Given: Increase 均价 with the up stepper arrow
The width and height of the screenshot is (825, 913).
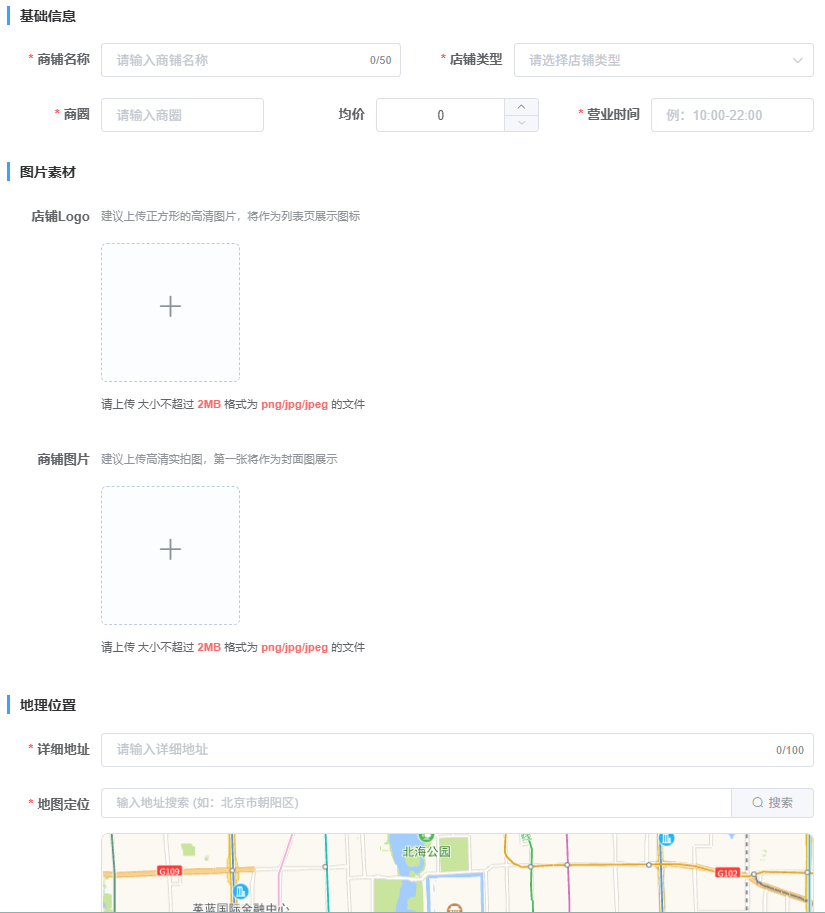Looking at the screenshot, I should pos(523,107).
